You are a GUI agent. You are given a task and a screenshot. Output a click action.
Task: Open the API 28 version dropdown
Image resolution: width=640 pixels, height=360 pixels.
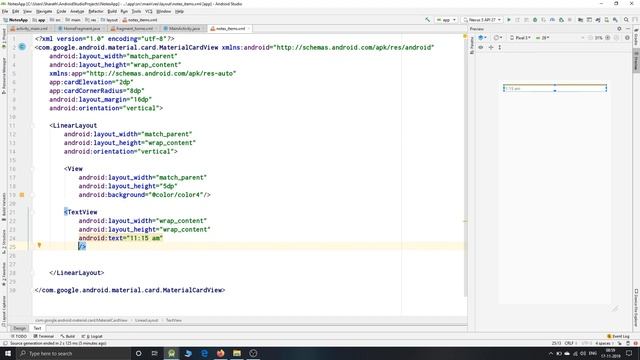[x=542, y=38]
